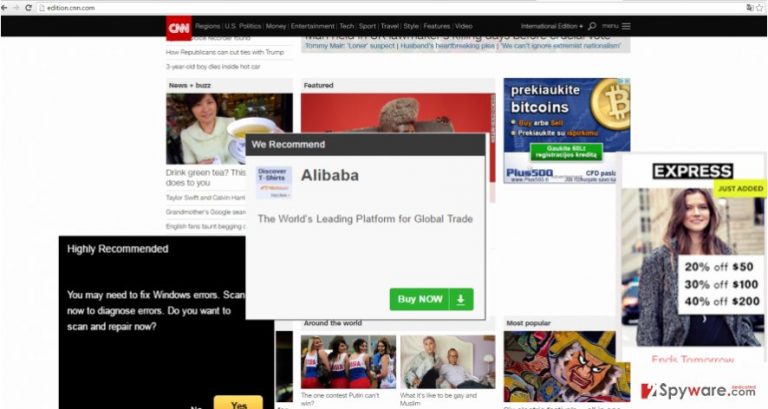
Task: Open Travel section
Action: (x=390, y=26)
